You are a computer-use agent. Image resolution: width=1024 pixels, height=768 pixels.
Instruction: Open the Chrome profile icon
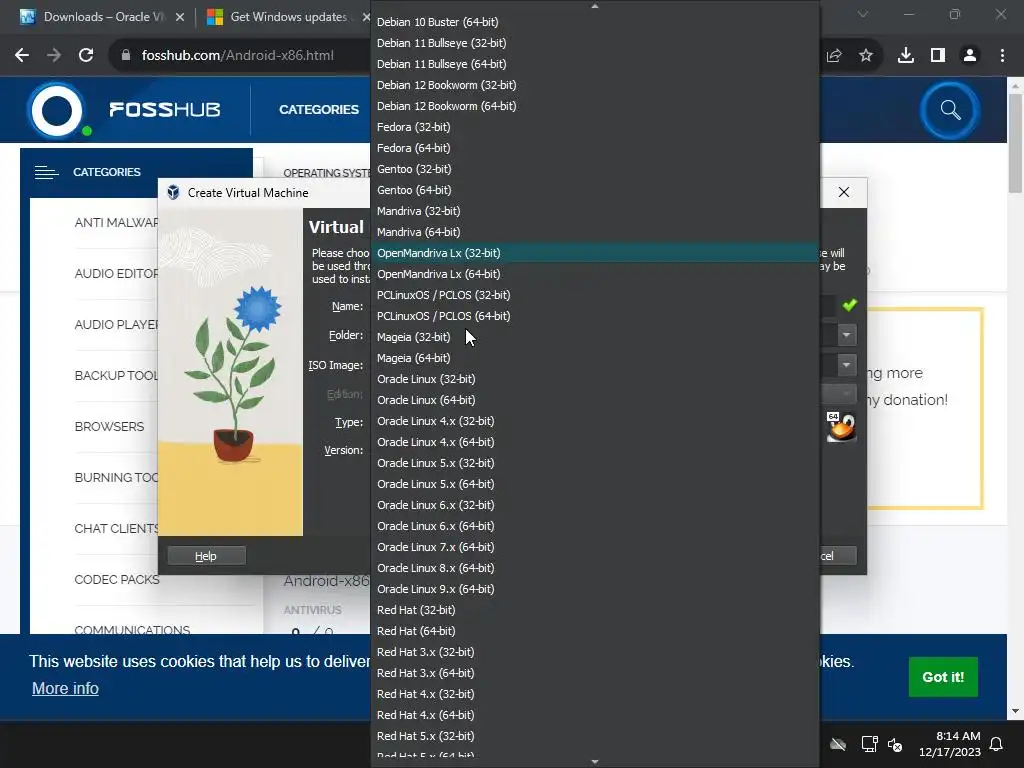(x=970, y=56)
